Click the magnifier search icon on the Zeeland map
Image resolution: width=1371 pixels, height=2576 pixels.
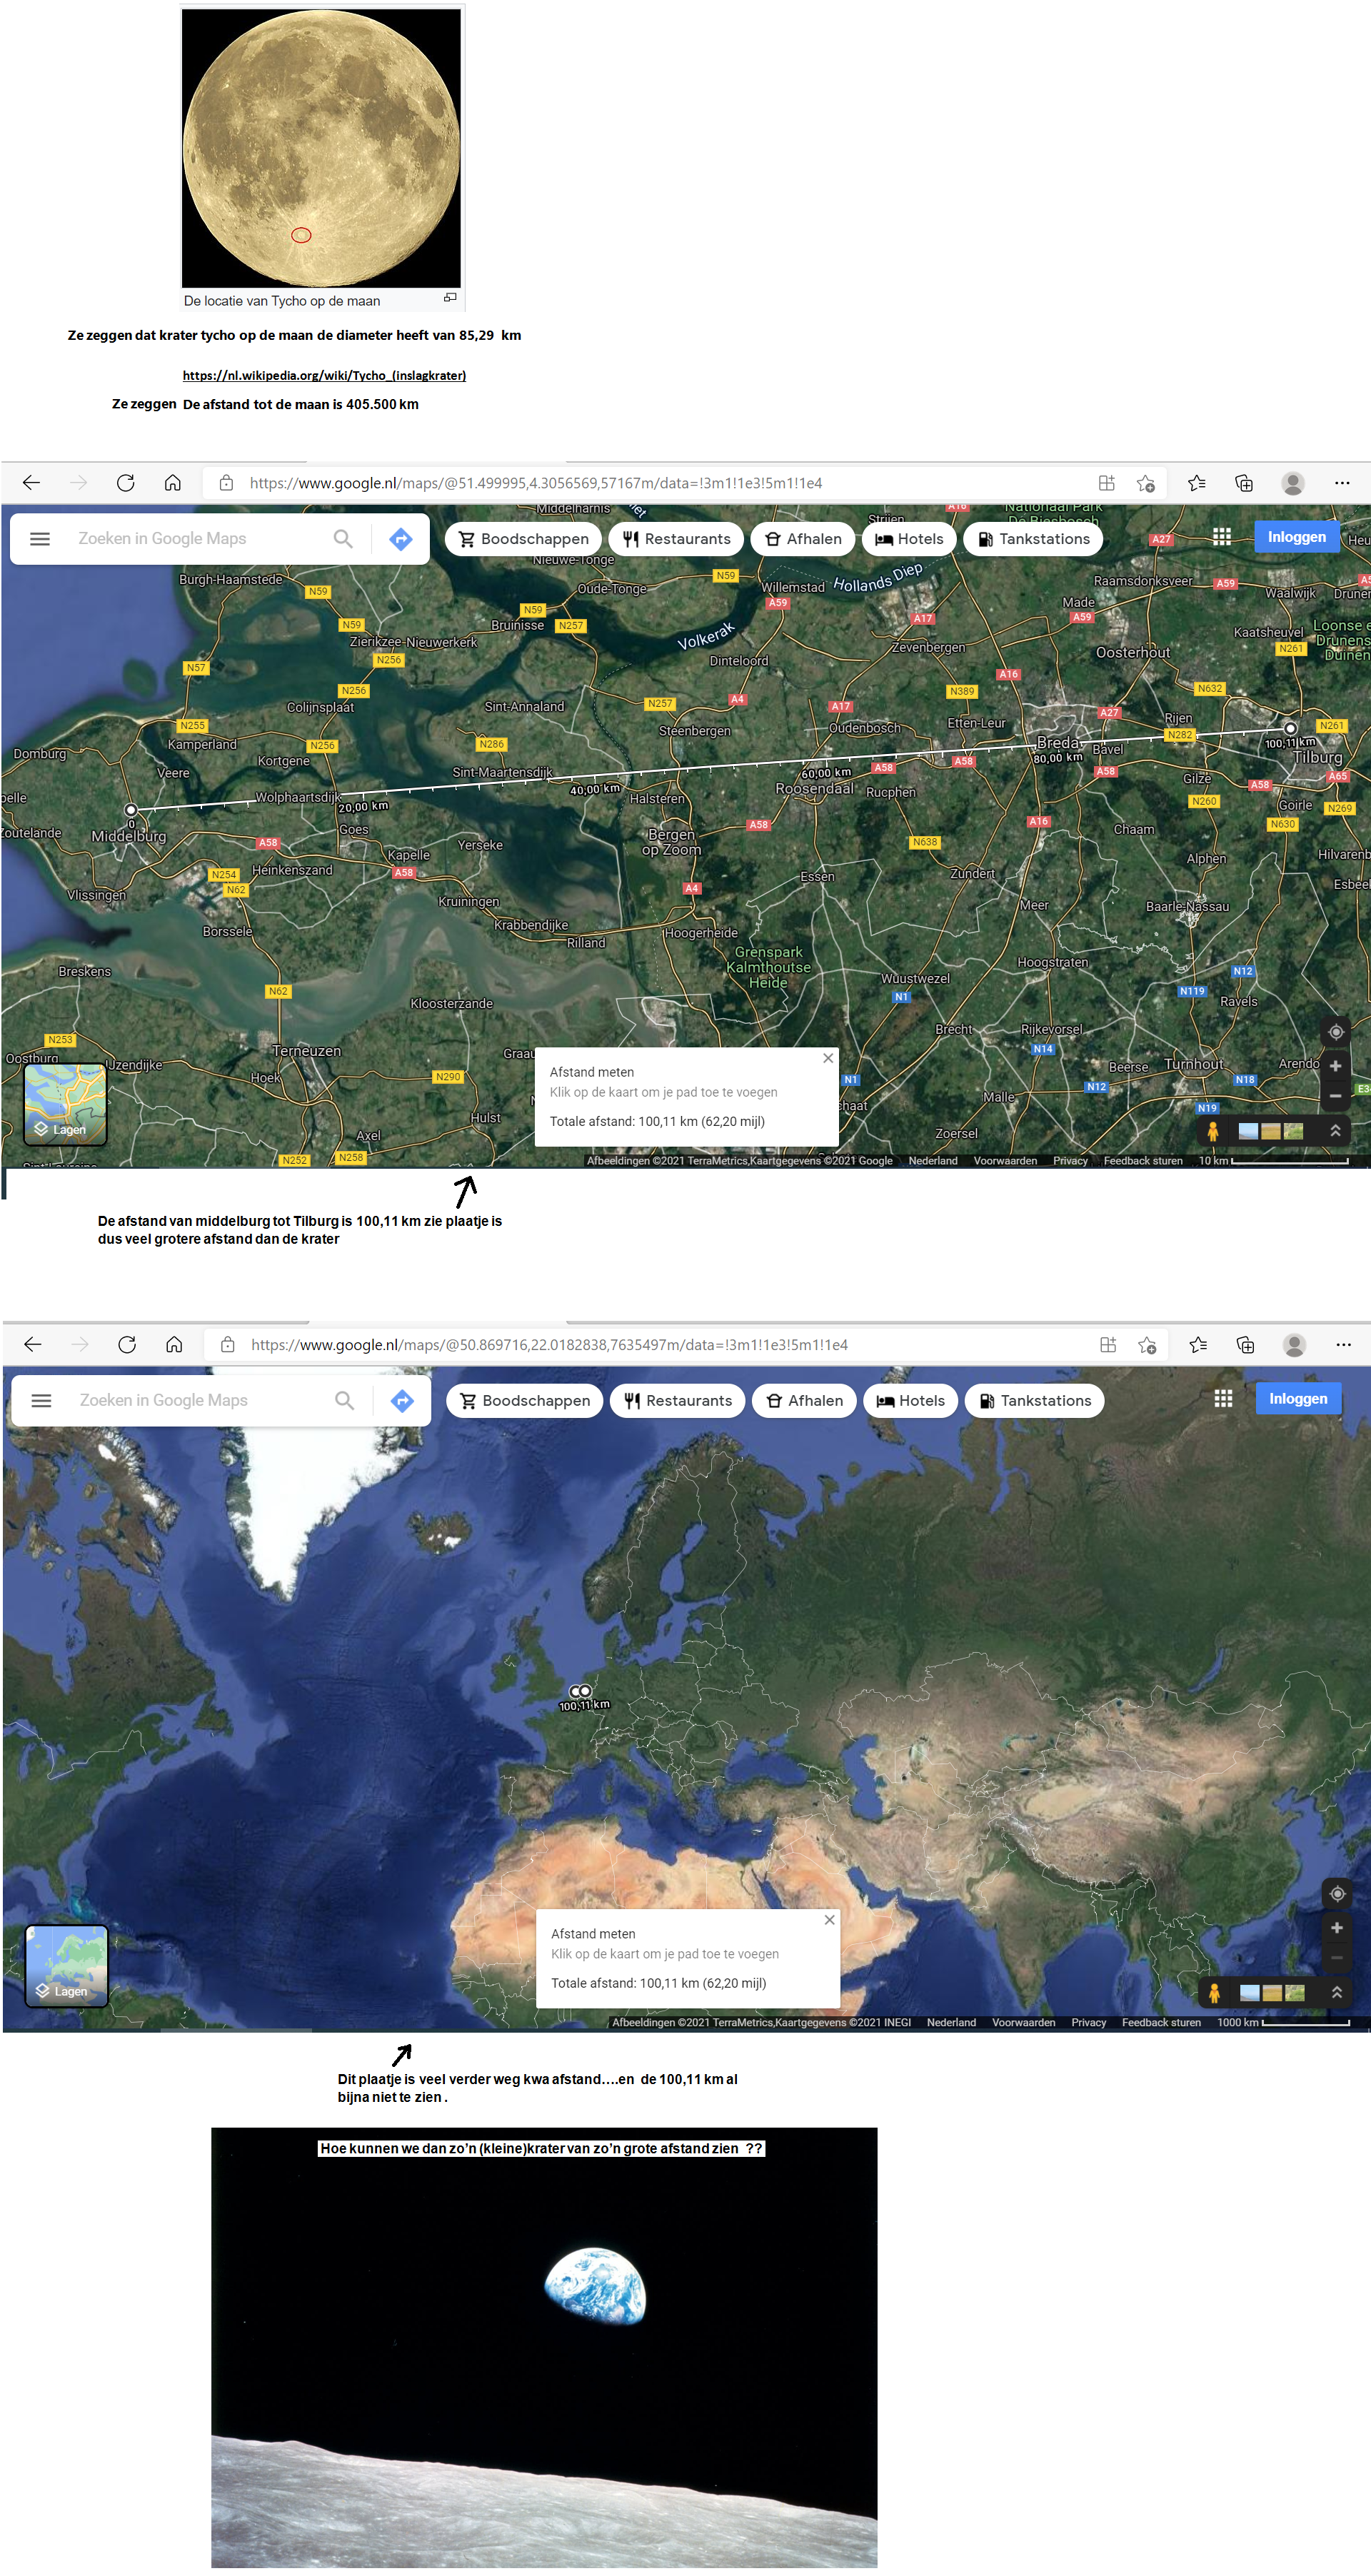[x=343, y=539]
